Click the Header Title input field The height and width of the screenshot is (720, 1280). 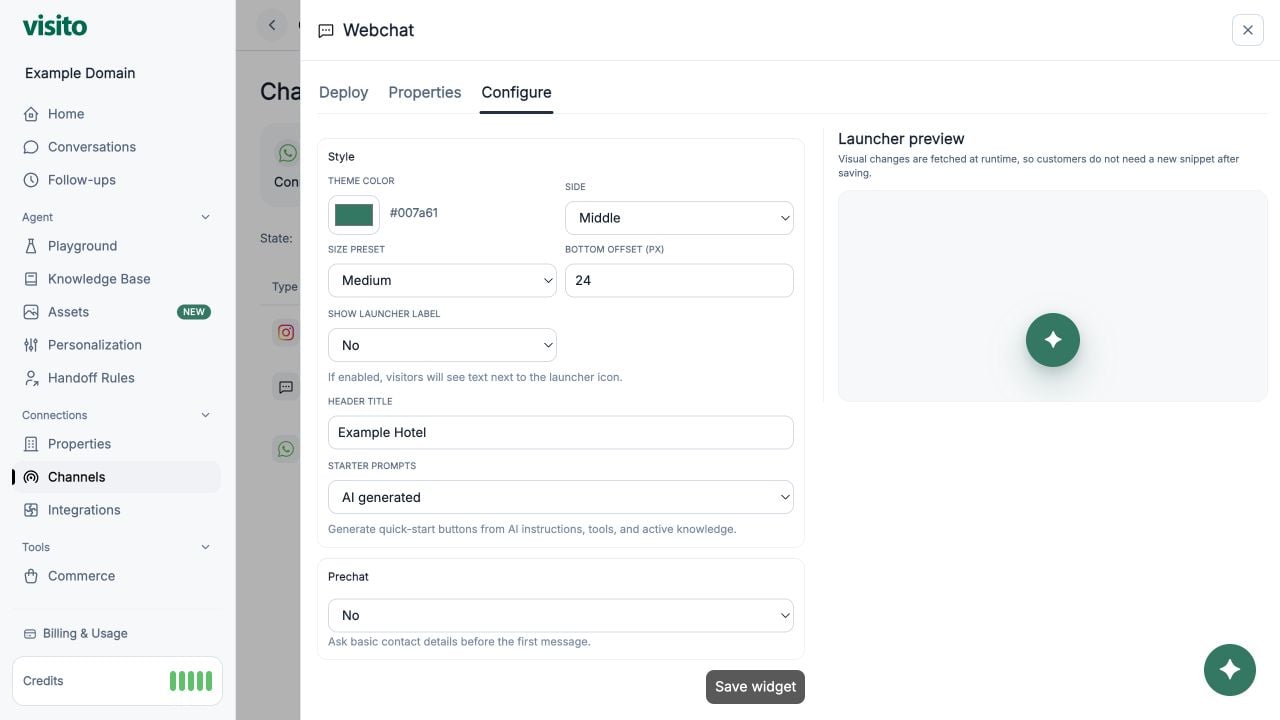[x=561, y=433]
